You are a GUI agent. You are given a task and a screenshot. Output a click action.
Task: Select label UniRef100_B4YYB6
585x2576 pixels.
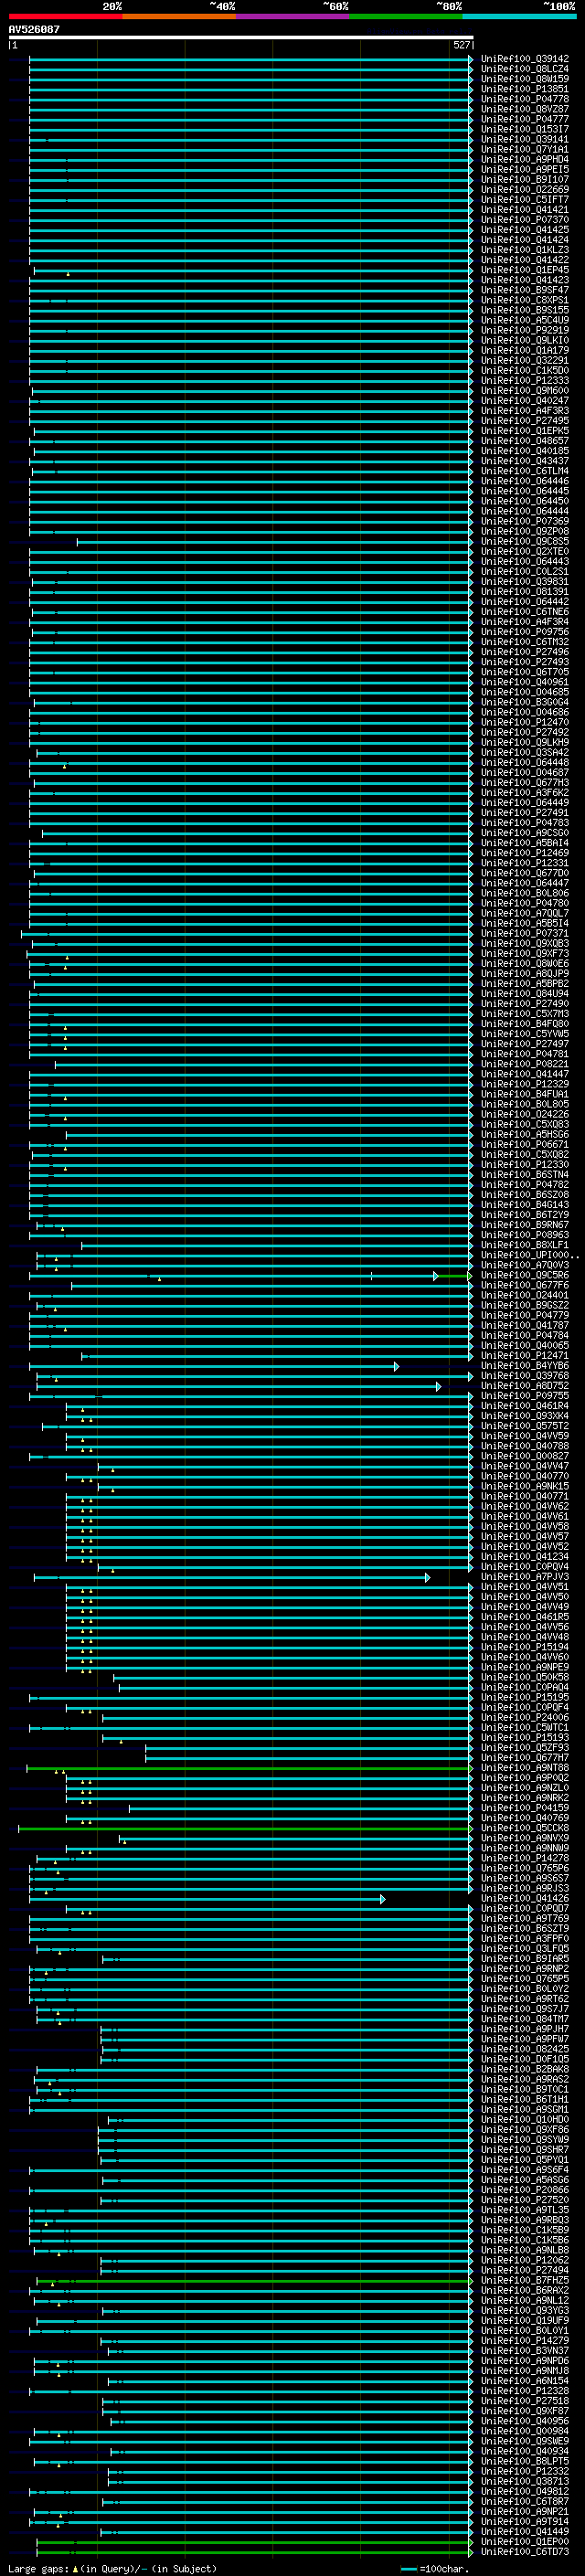point(525,1365)
